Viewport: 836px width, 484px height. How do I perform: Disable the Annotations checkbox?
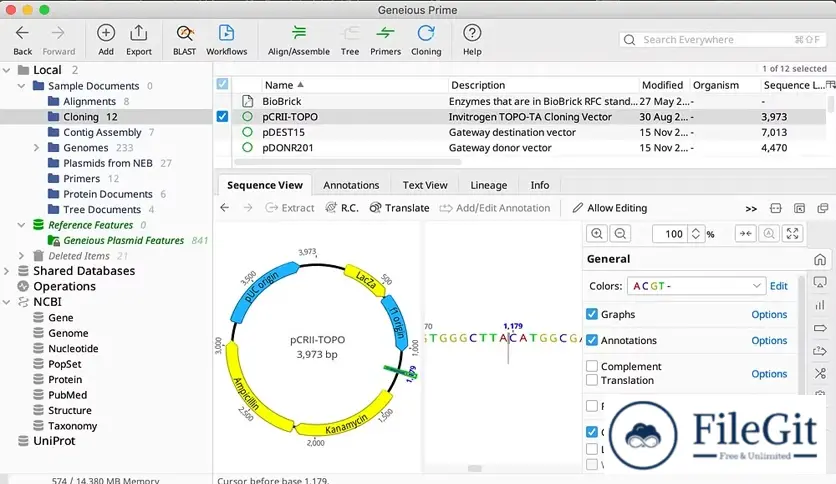[x=592, y=340]
